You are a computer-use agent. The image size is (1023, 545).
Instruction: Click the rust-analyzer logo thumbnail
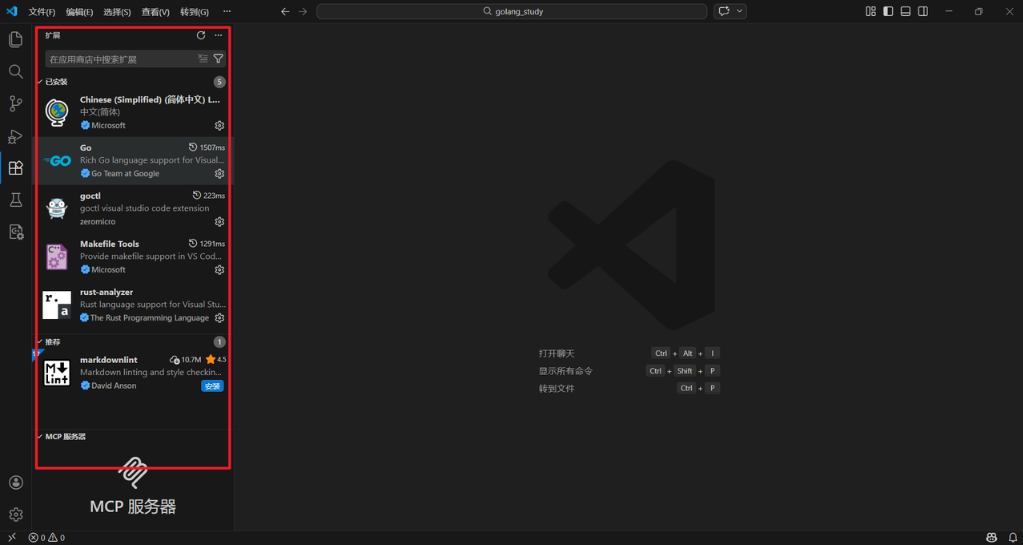(x=57, y=305)
